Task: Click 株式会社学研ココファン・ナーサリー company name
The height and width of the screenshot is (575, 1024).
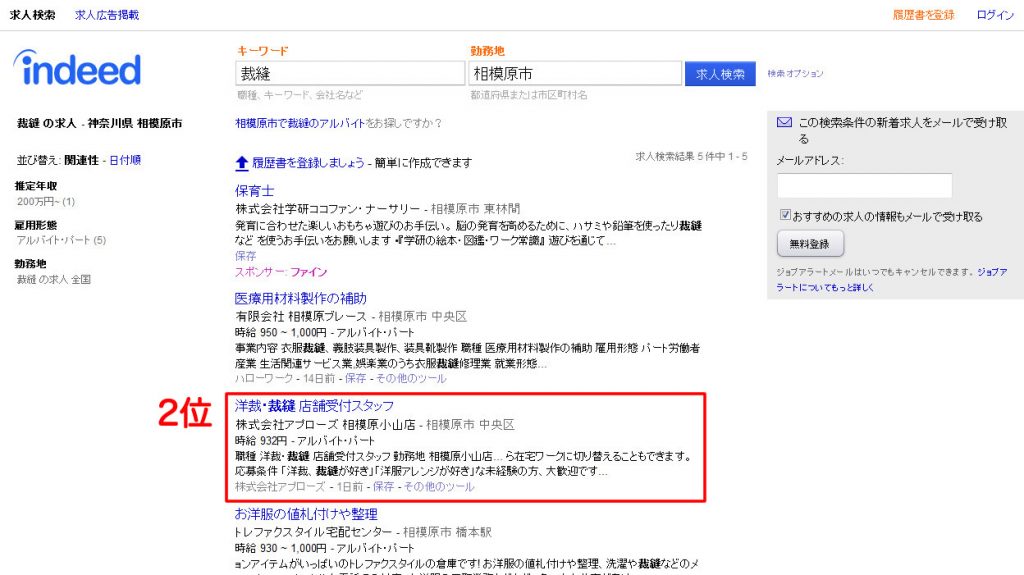Action: pyautogui.click(x=328, y=209)
